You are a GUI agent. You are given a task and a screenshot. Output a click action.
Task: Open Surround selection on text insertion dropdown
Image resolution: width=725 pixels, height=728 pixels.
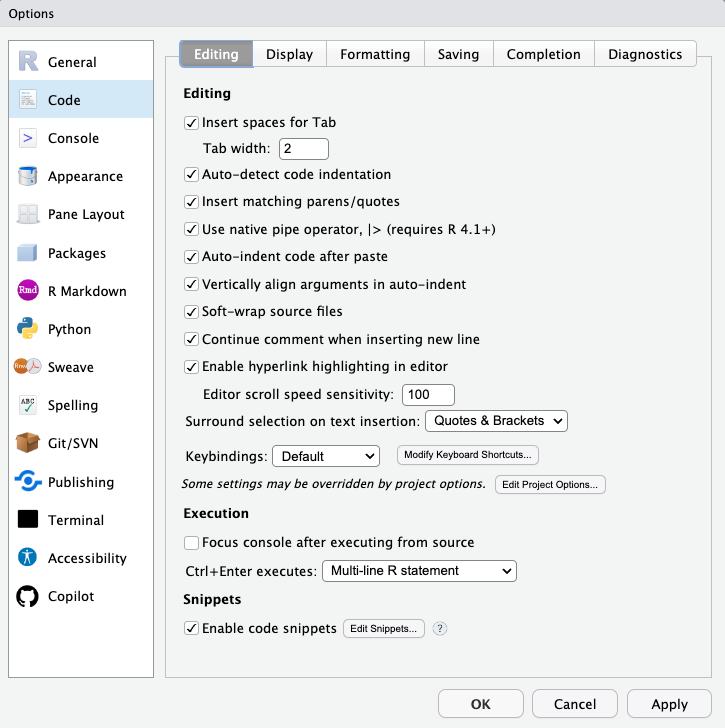tap(496, 421)
